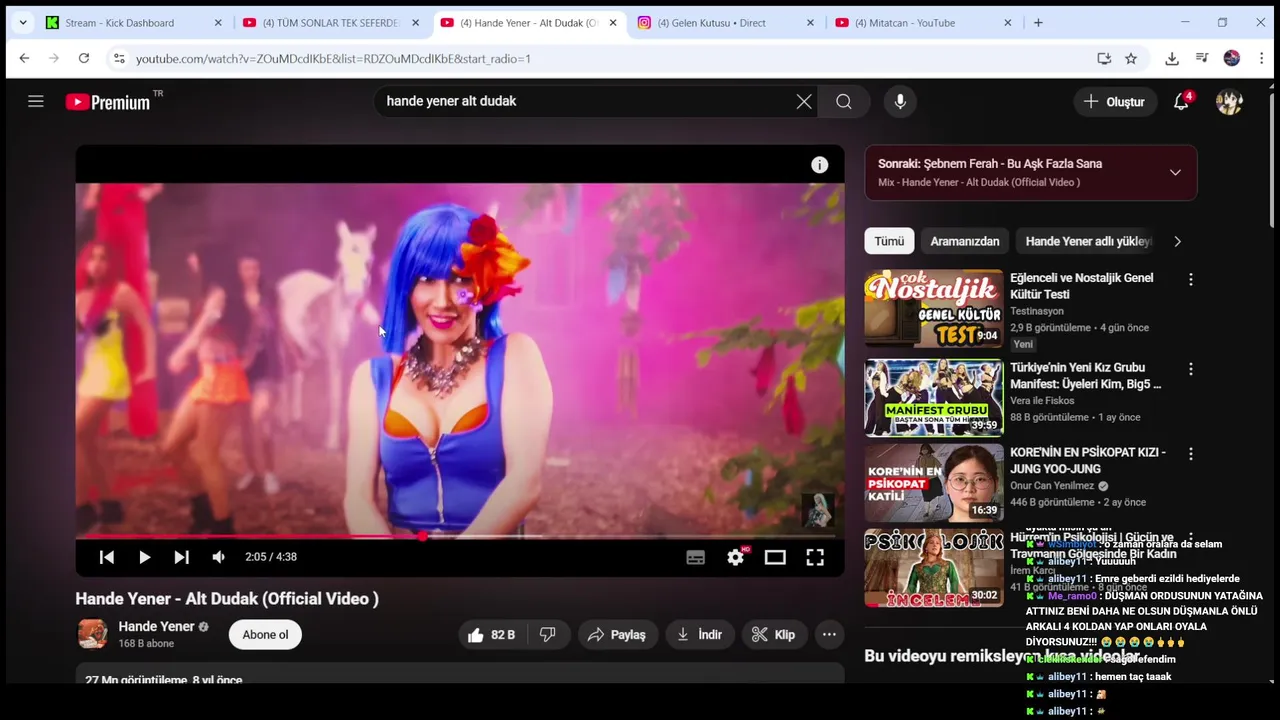The image size is (1280, 720).
Task: Show more filter chips arrow
Action: tap(1177, 241)
